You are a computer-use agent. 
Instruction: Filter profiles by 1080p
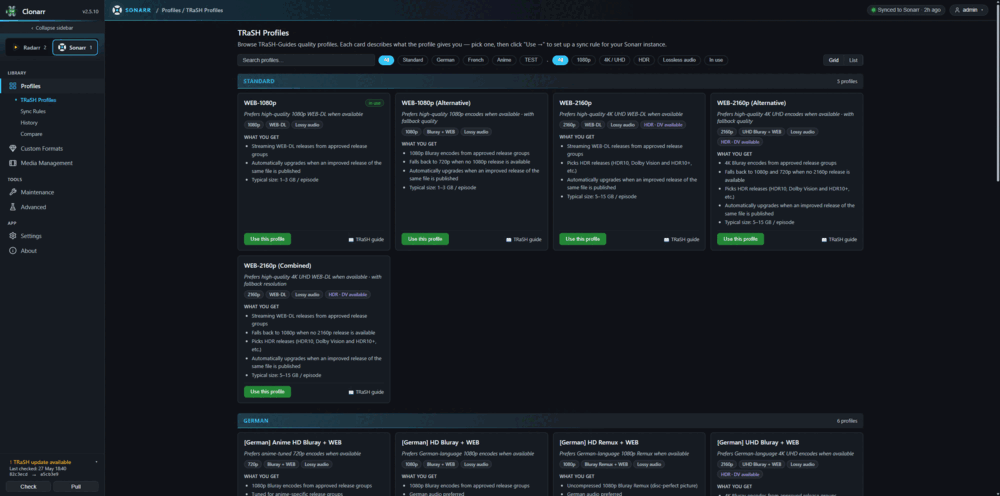click(583, 60)
